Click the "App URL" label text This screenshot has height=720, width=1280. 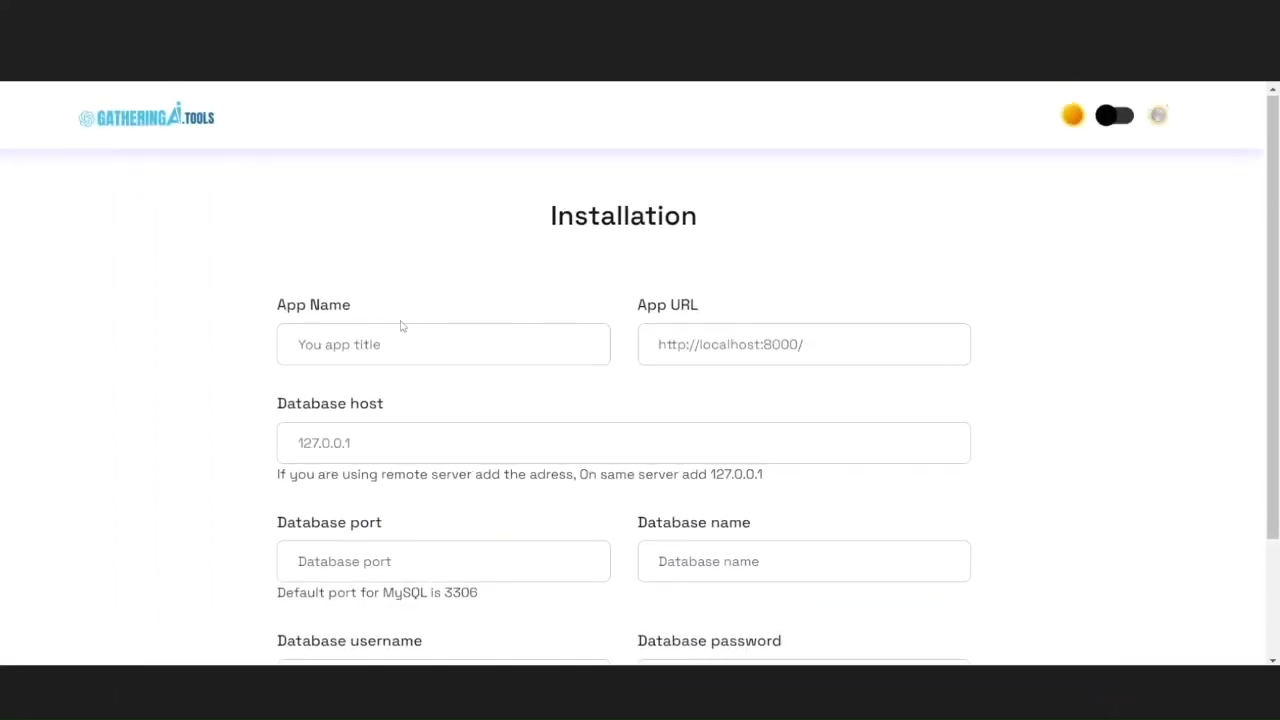click(667, 305)
